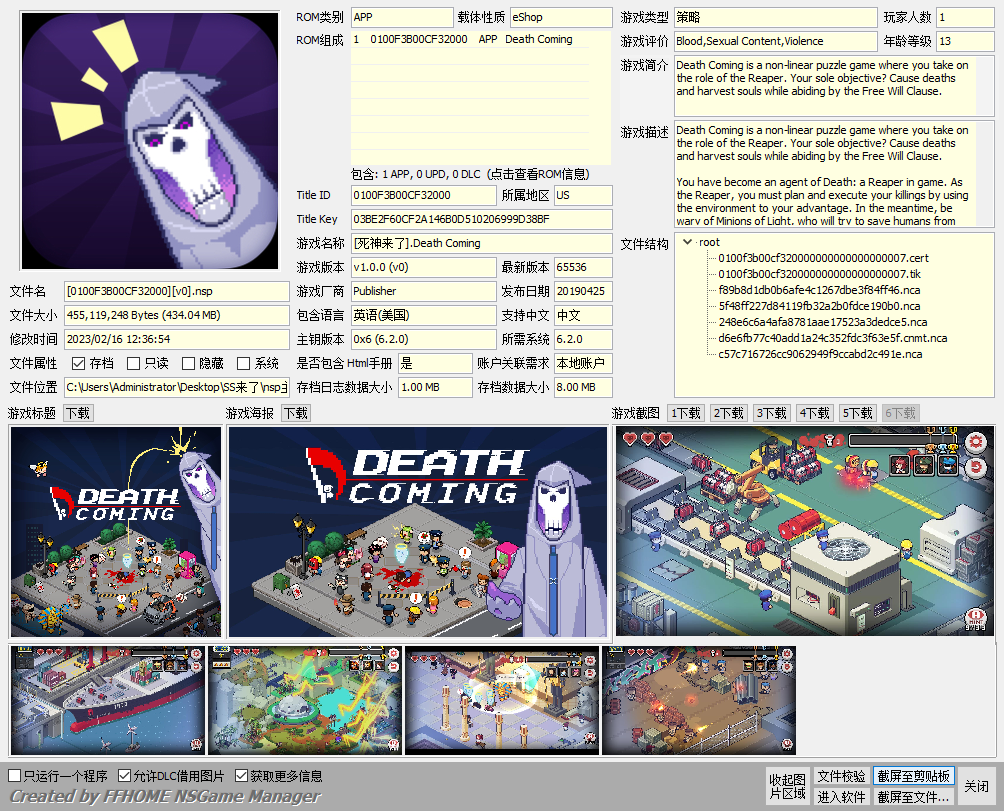Image resolution: width=1004 pixels, height=811 pixels.
Task: Open the large factory screenshot image
Action: [x=805, y=531]
